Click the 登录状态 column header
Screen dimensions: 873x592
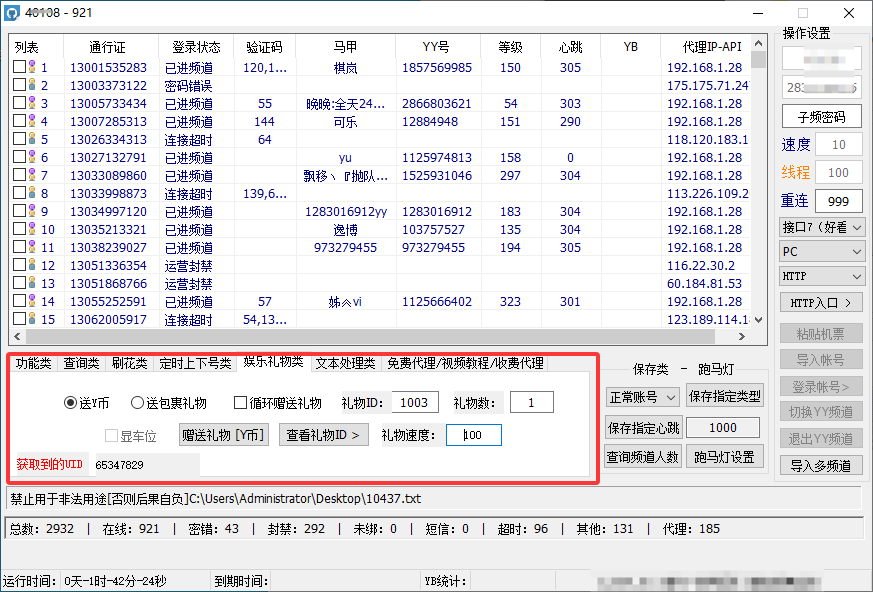tap(196, 47)
